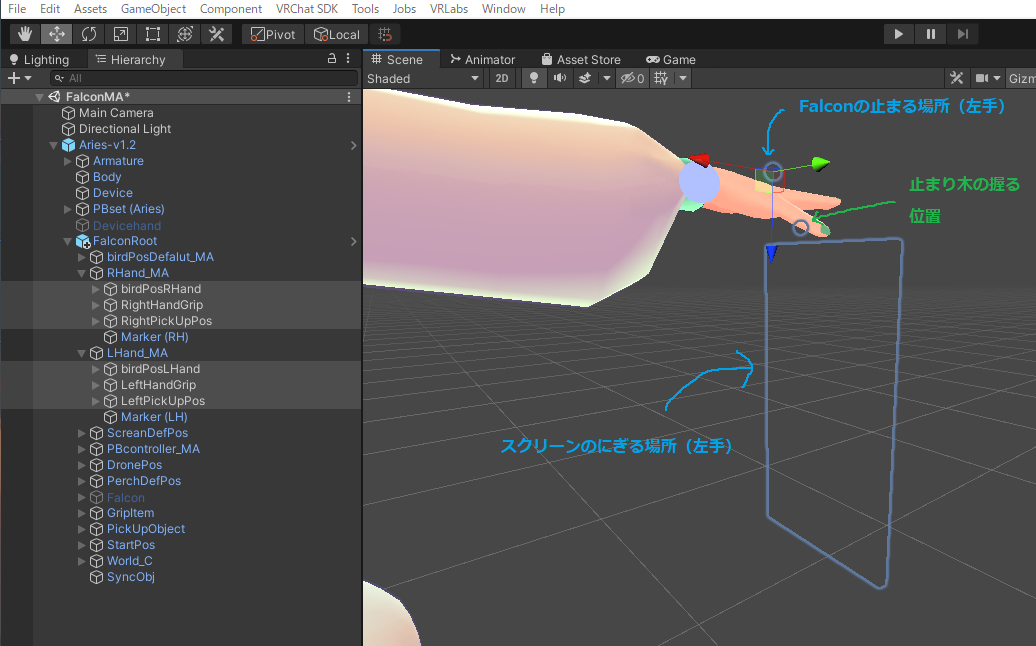Open scene effects dropdown arrow
This screenshot has height=646, width=1036.
607,78
